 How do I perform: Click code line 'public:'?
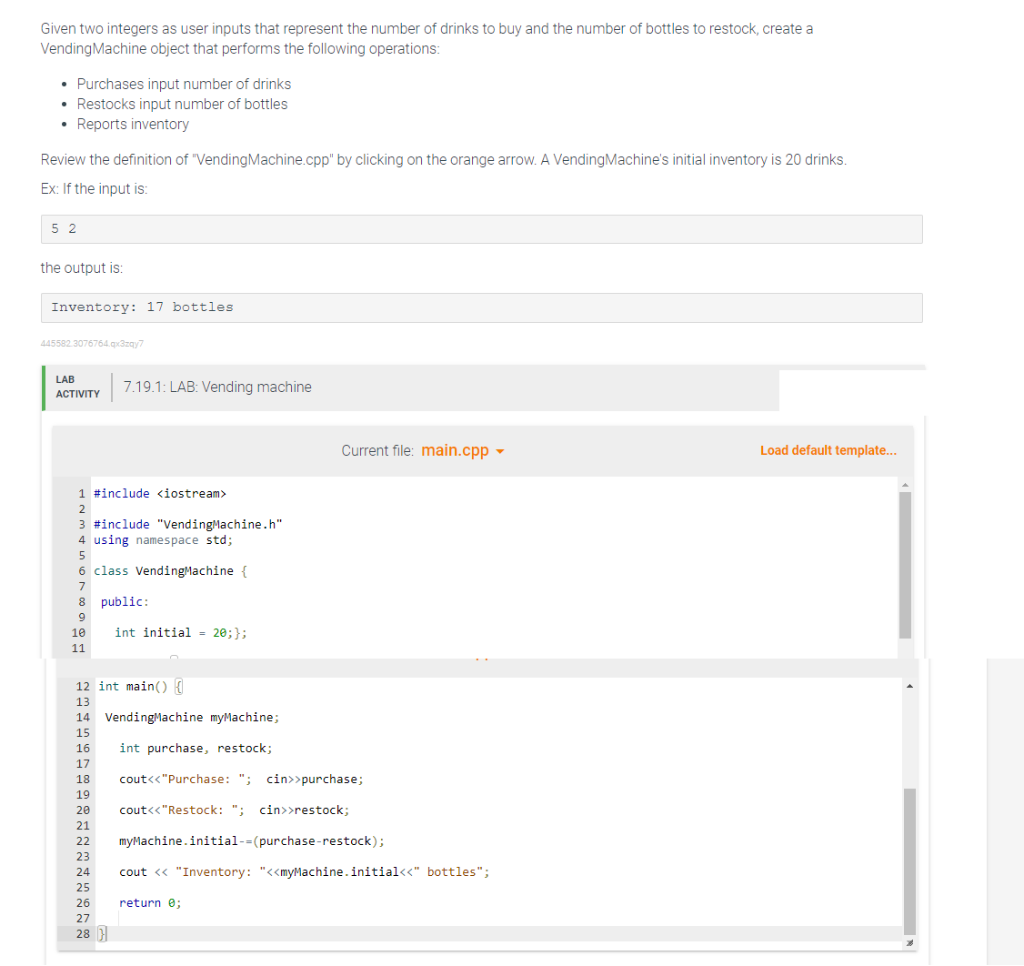[125, 602]
